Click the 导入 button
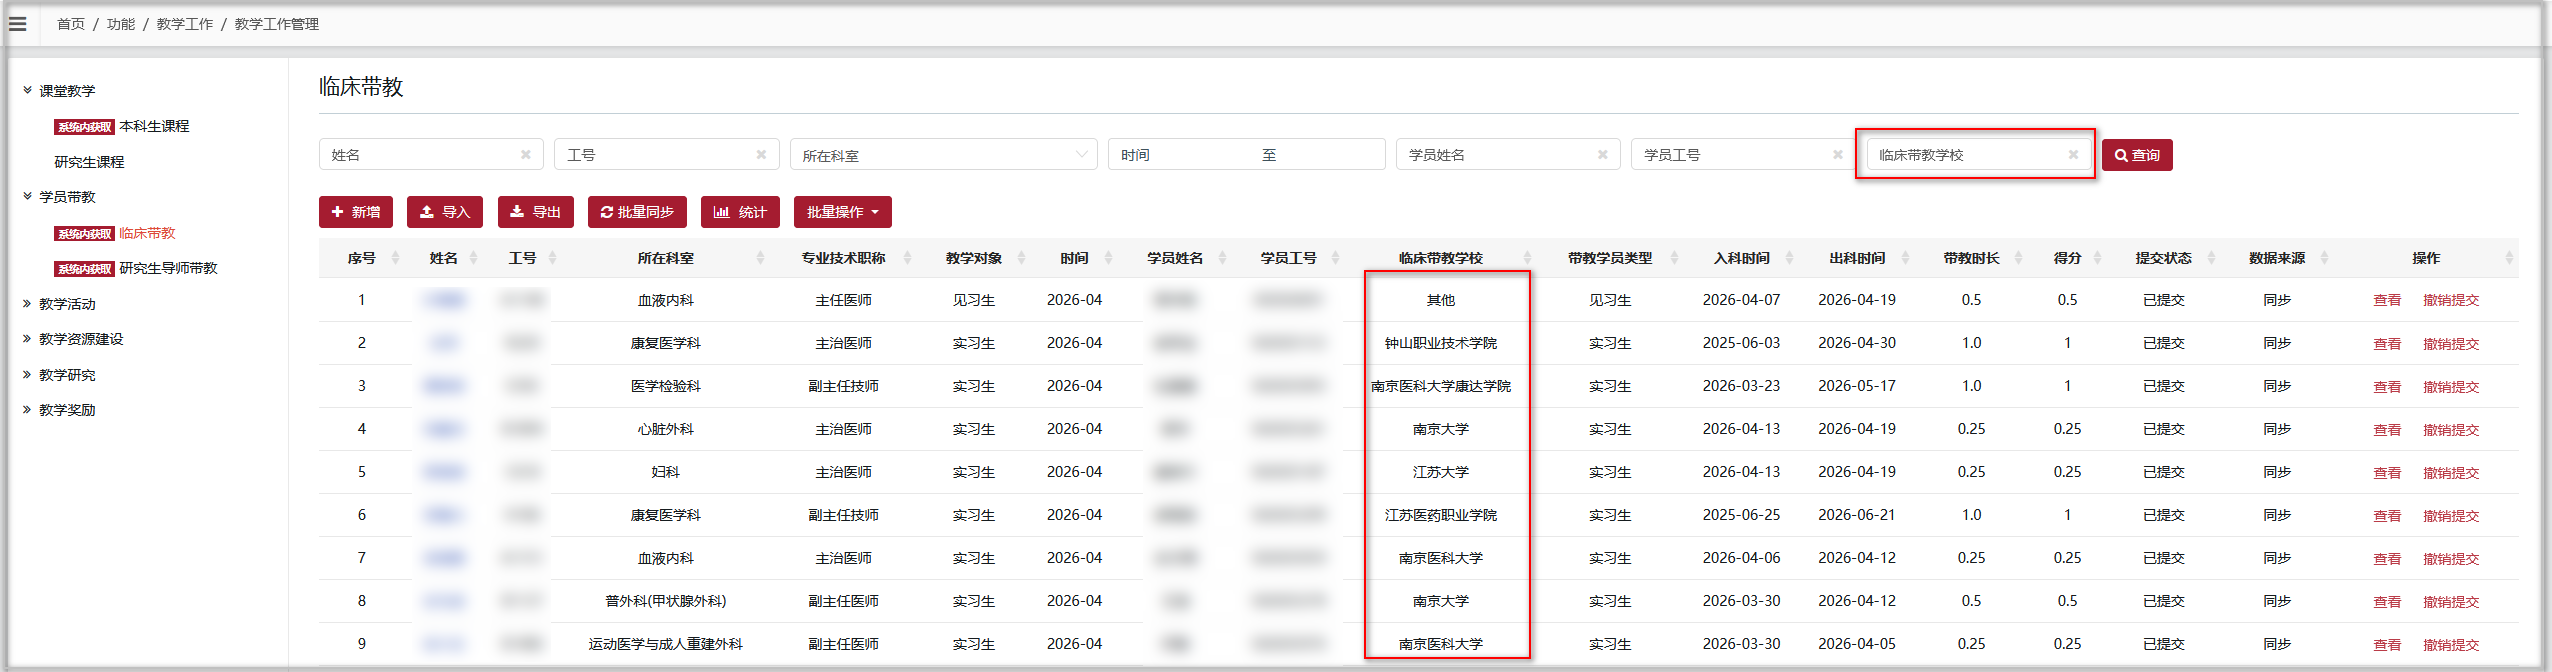The image size is (2552, 672). coord(444,212)
